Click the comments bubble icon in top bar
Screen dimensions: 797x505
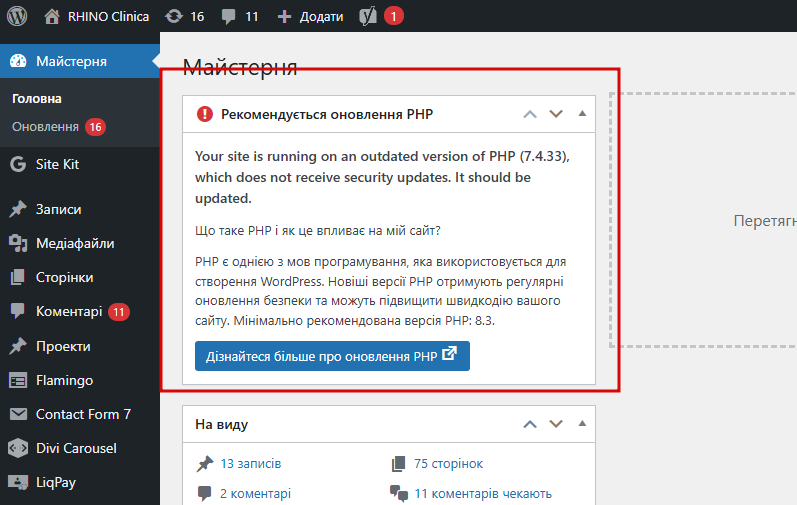tap(229, 16)
